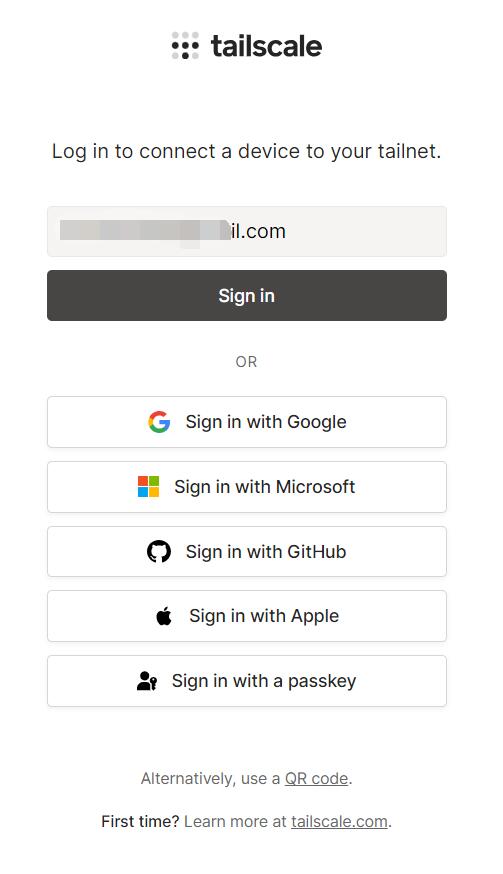Choose the Sign in with Google label

[x=266, y=422]
